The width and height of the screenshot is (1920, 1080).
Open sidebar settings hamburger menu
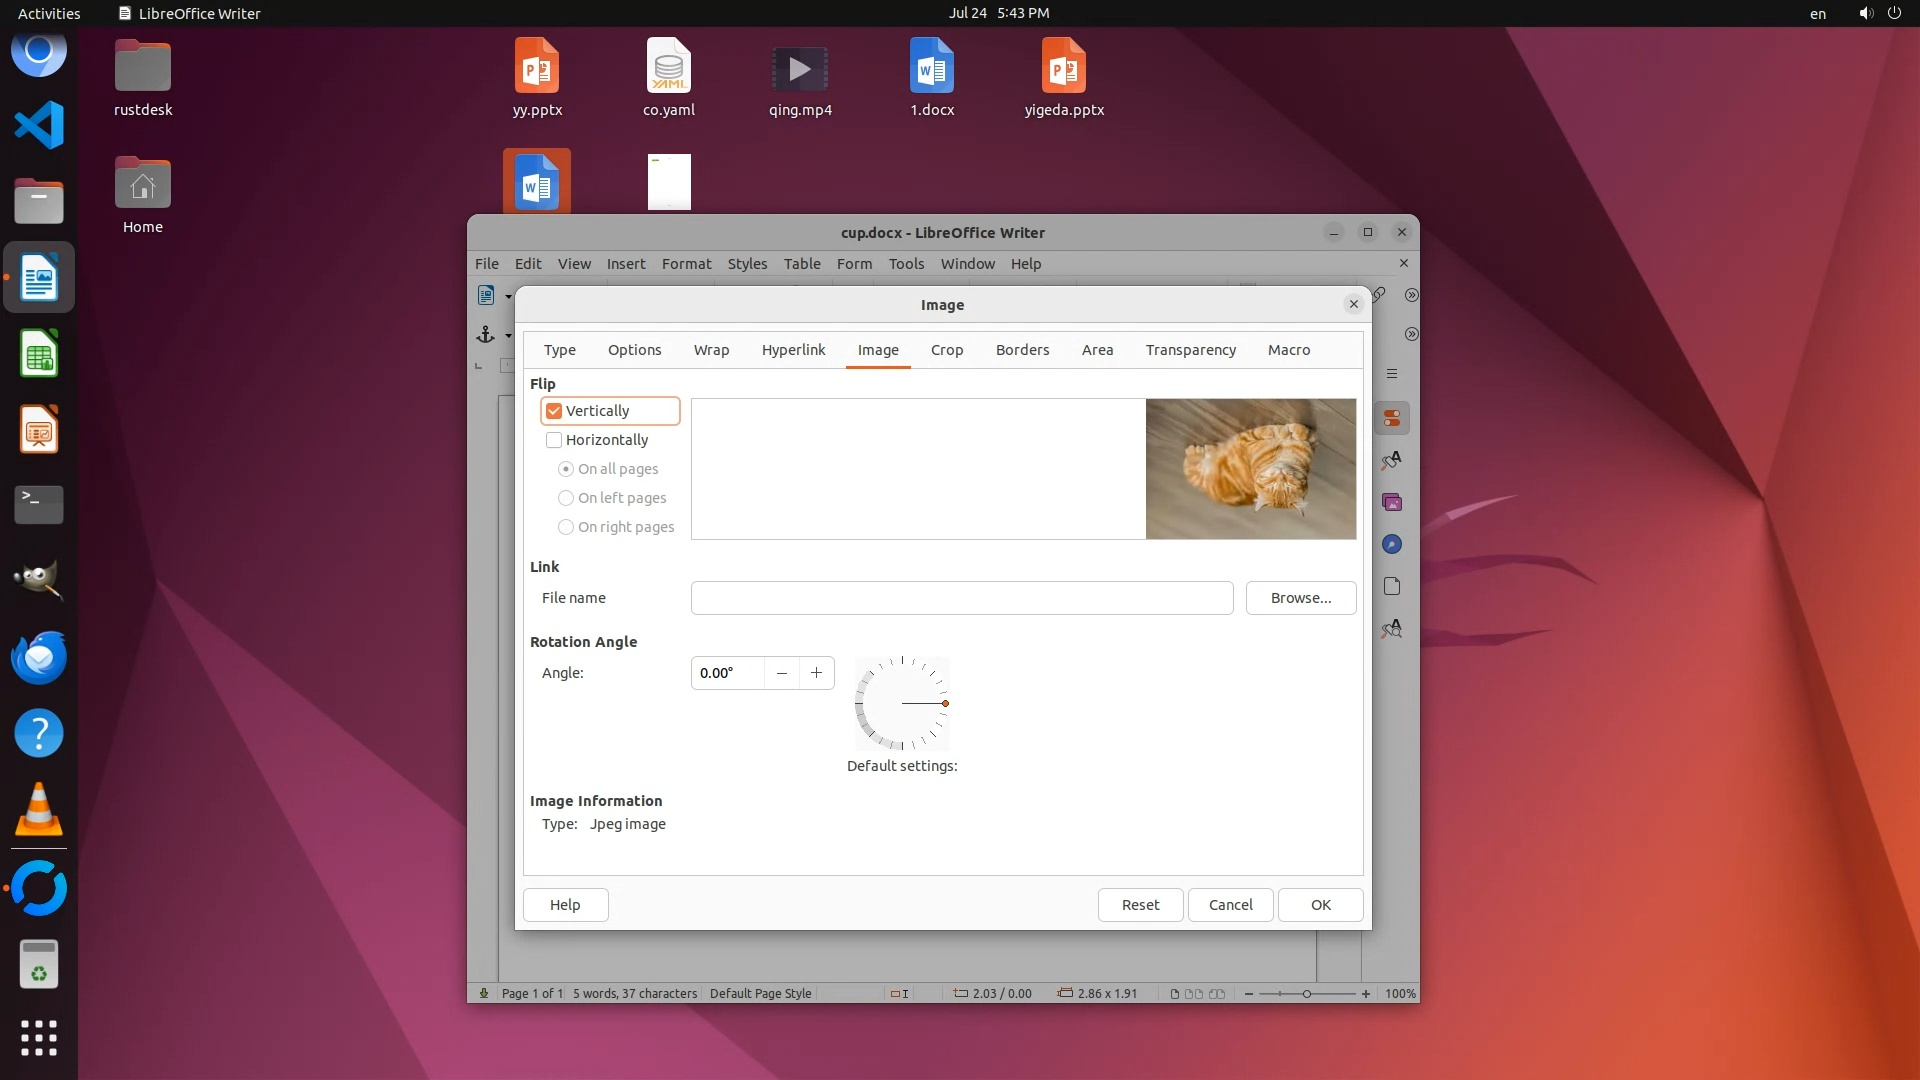(1391, 374)
